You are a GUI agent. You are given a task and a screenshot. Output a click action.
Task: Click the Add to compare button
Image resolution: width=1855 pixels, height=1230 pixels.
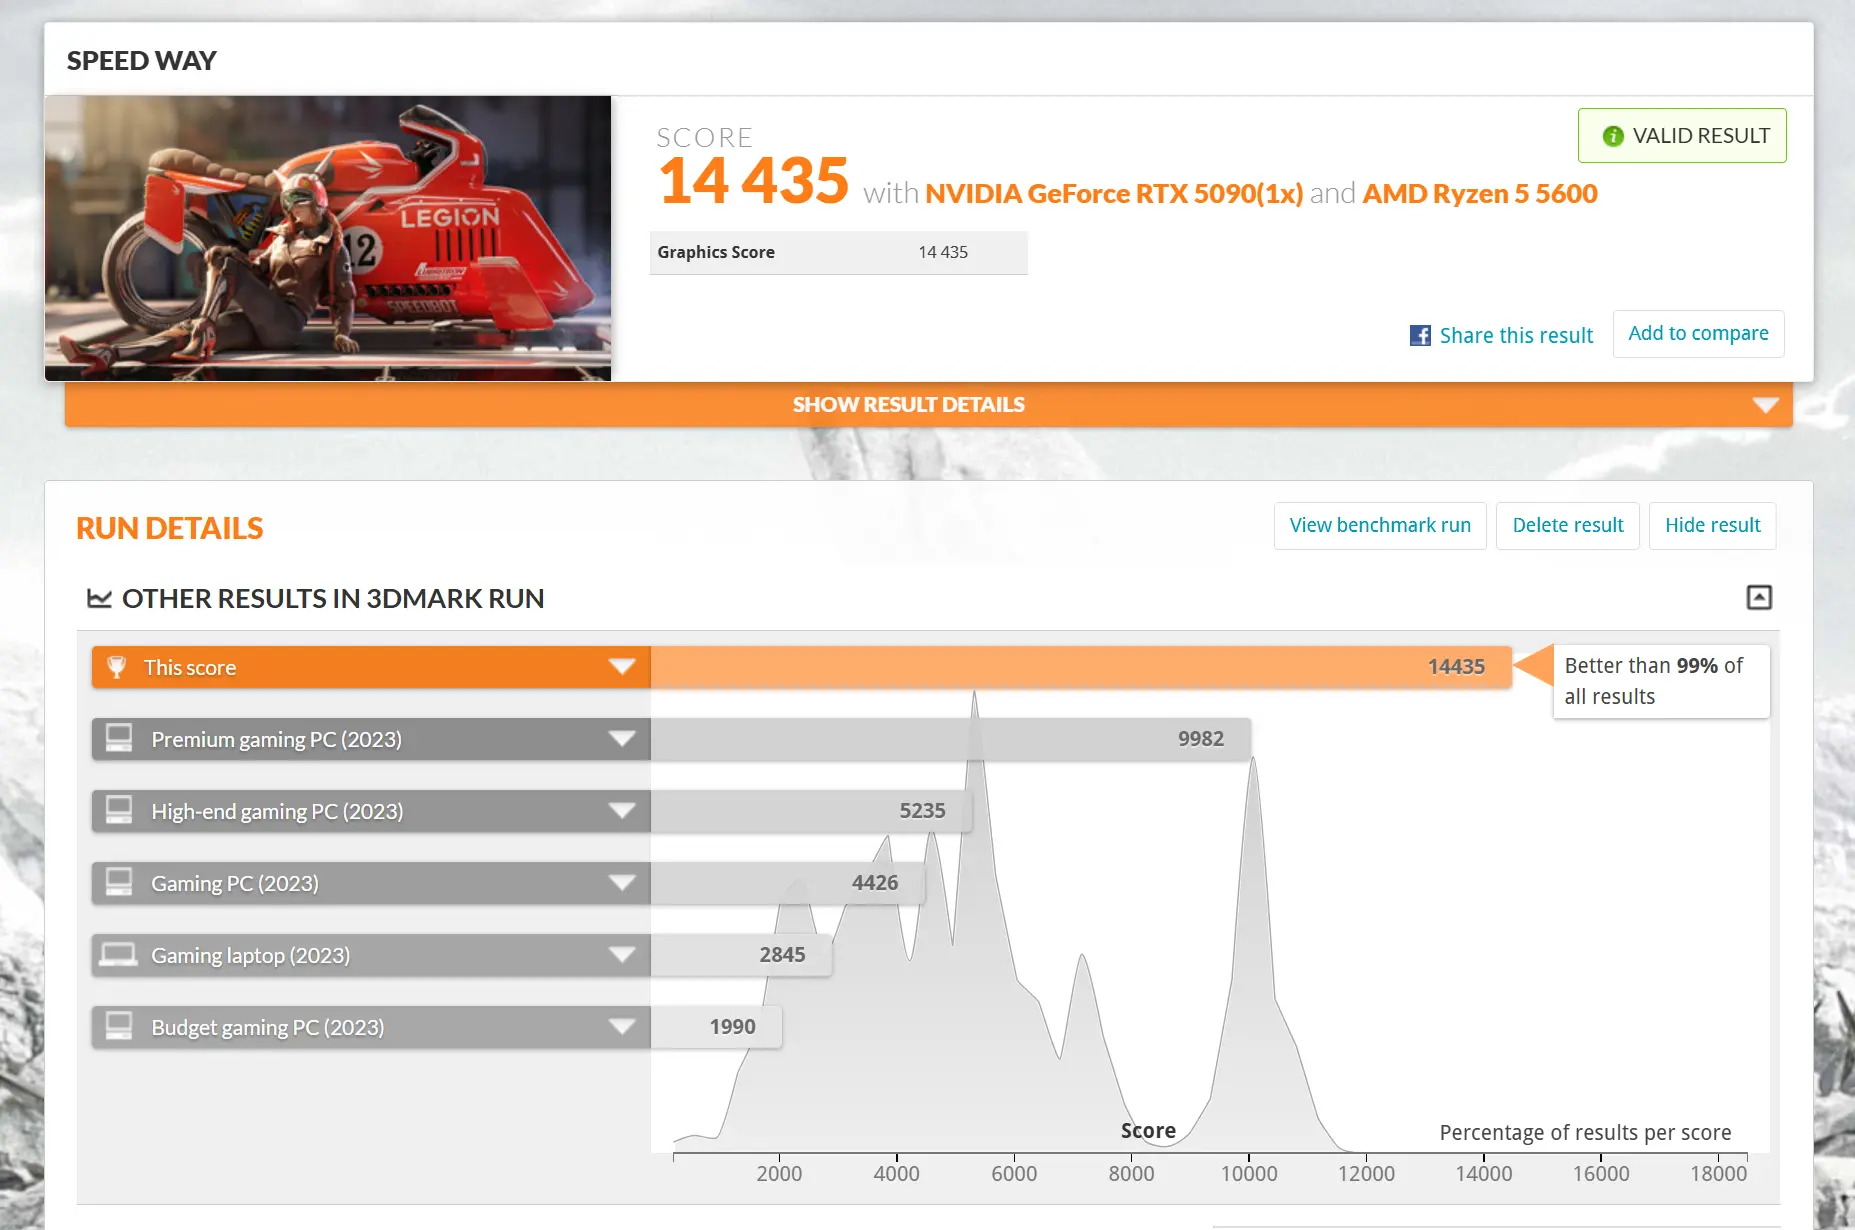pyautogui.click(x=1698, y=334)
